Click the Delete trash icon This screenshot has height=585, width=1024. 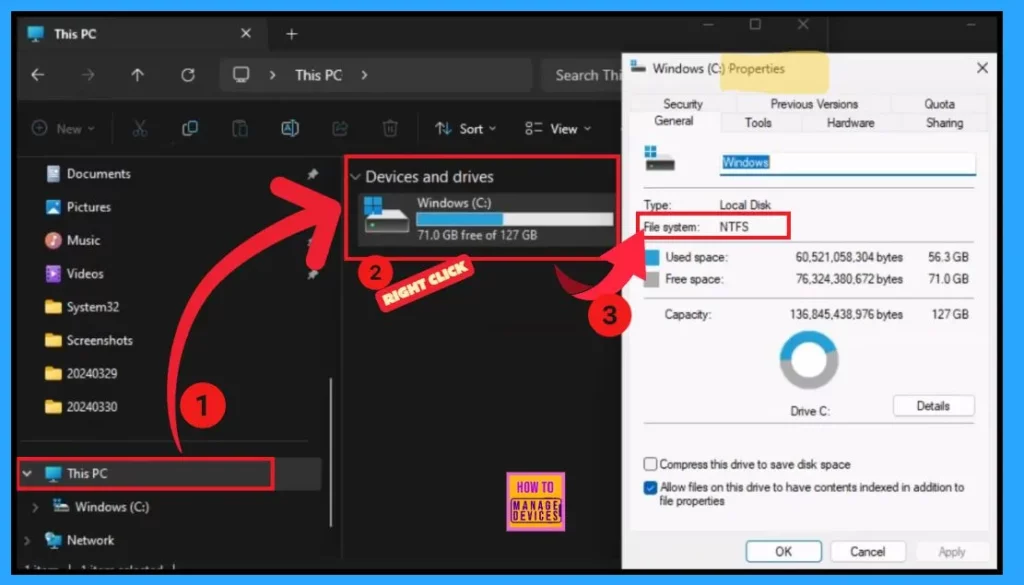point(390,129)
